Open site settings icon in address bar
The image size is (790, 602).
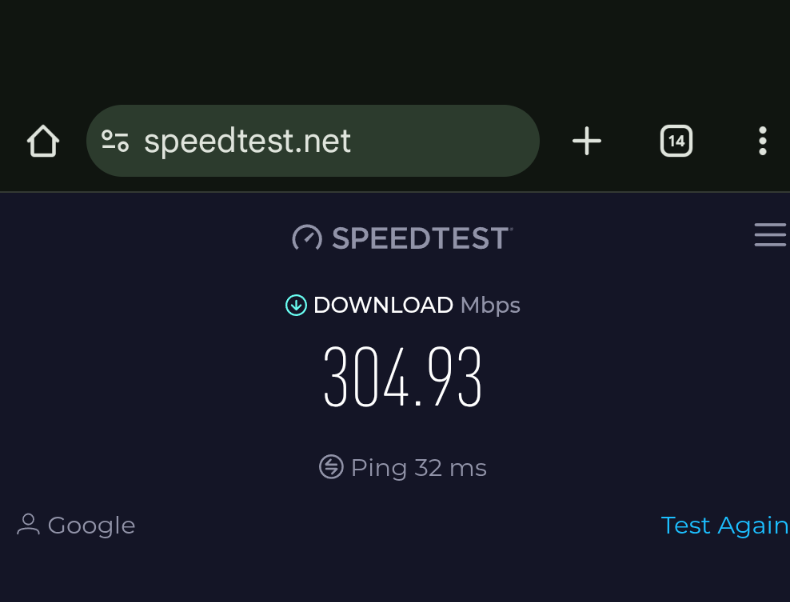point(115,141)
